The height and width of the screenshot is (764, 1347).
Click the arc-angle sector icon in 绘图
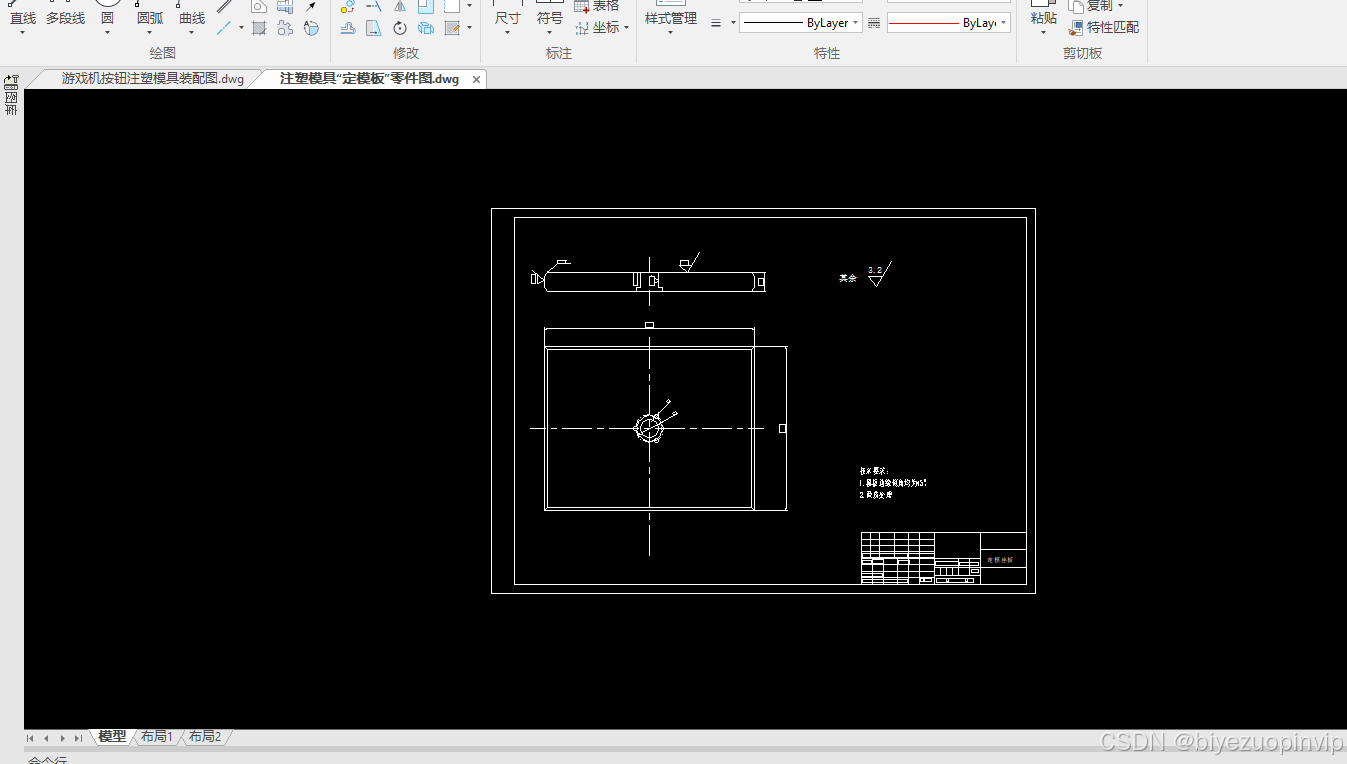(x=311, y=28)
